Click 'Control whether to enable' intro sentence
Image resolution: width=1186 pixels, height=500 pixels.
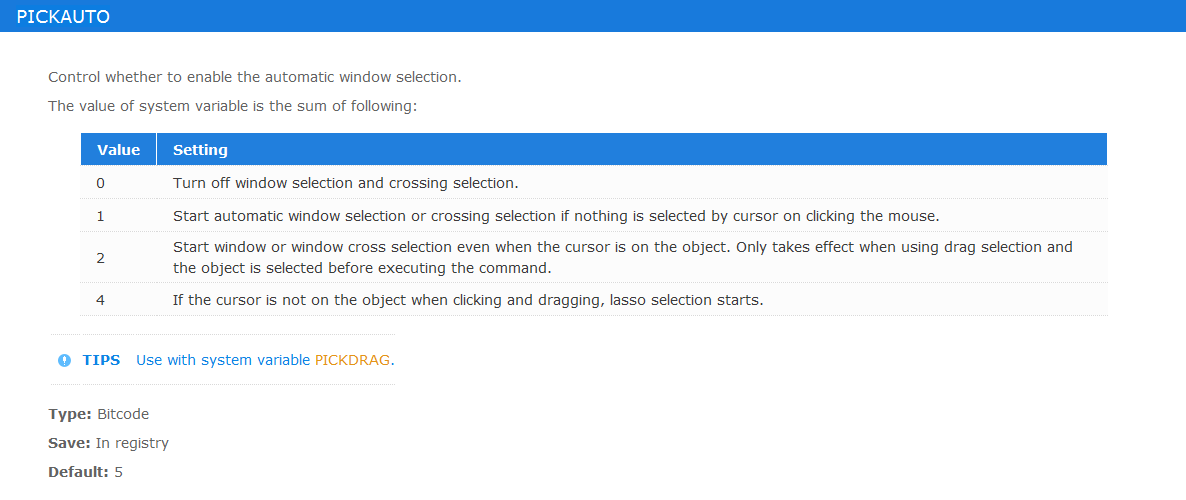tap(254, 77)
